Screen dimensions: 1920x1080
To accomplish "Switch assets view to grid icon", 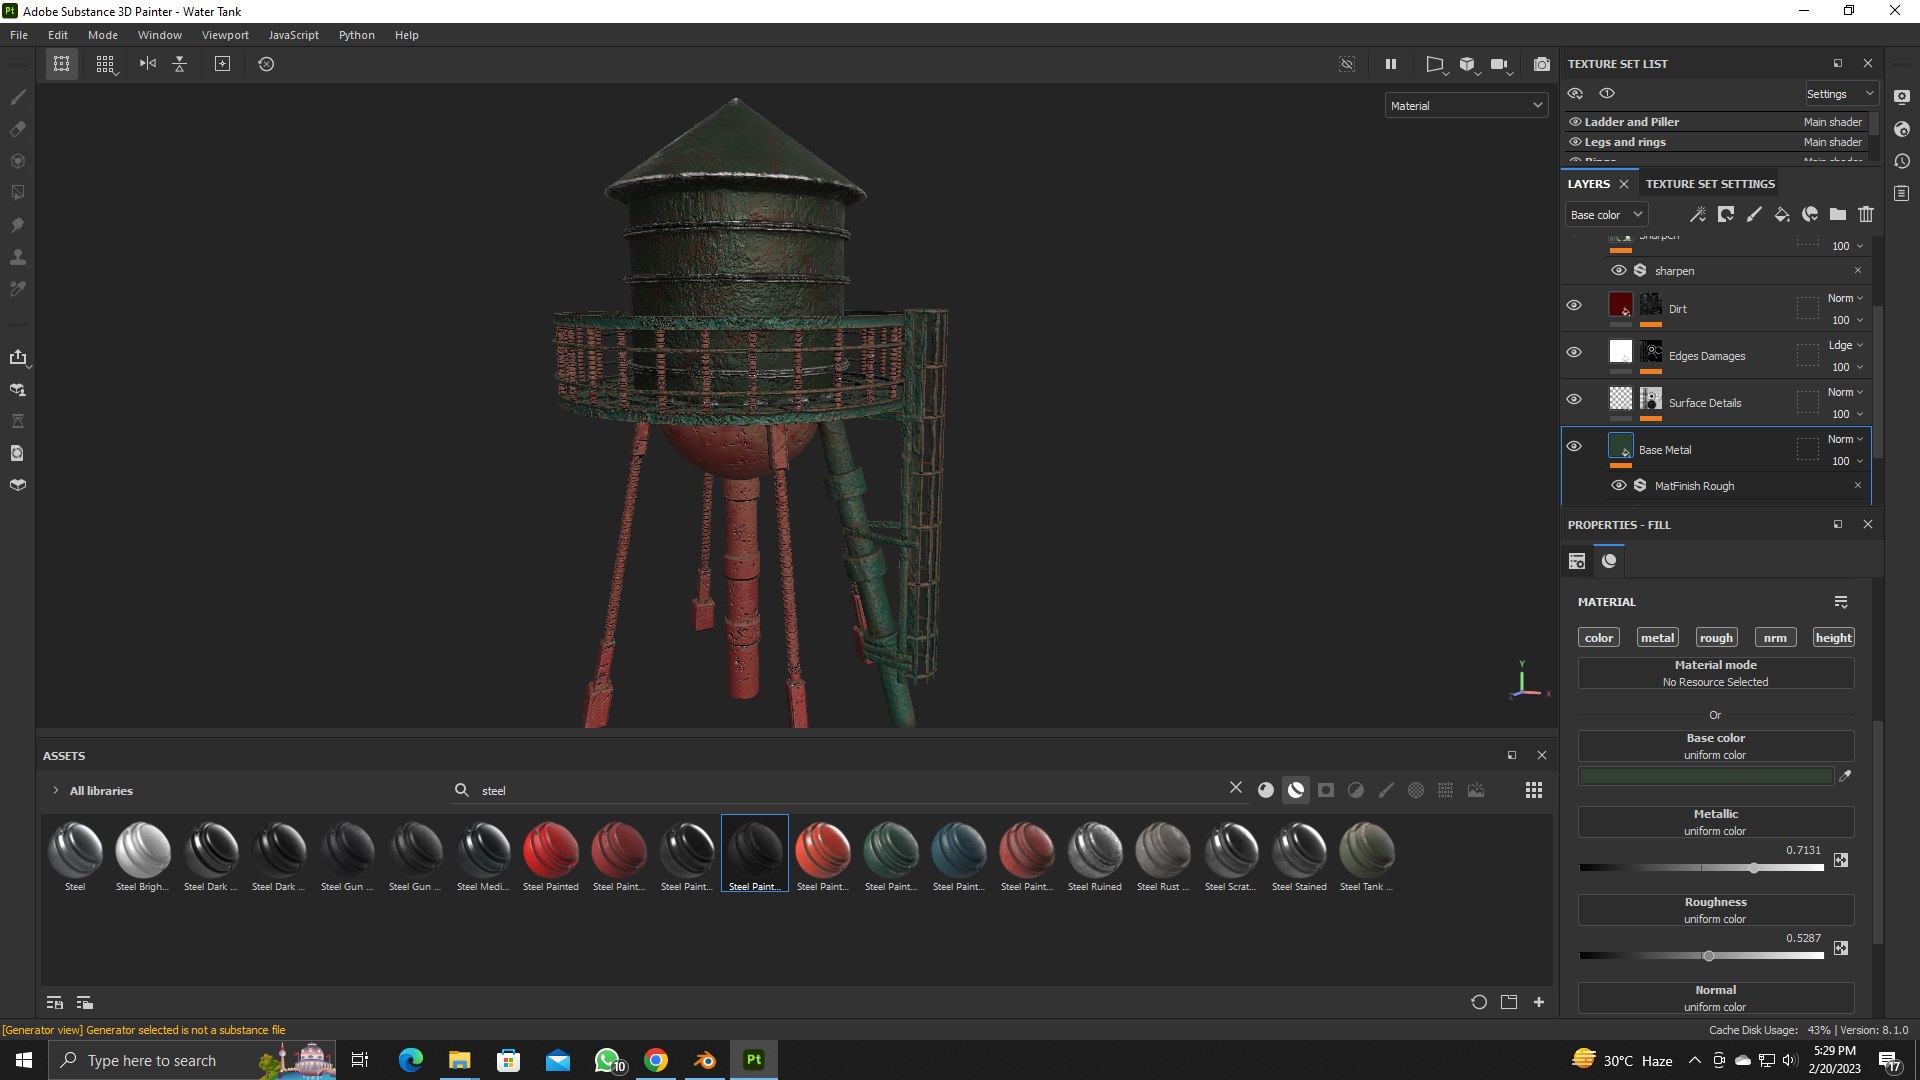I will coord(1534,790).
